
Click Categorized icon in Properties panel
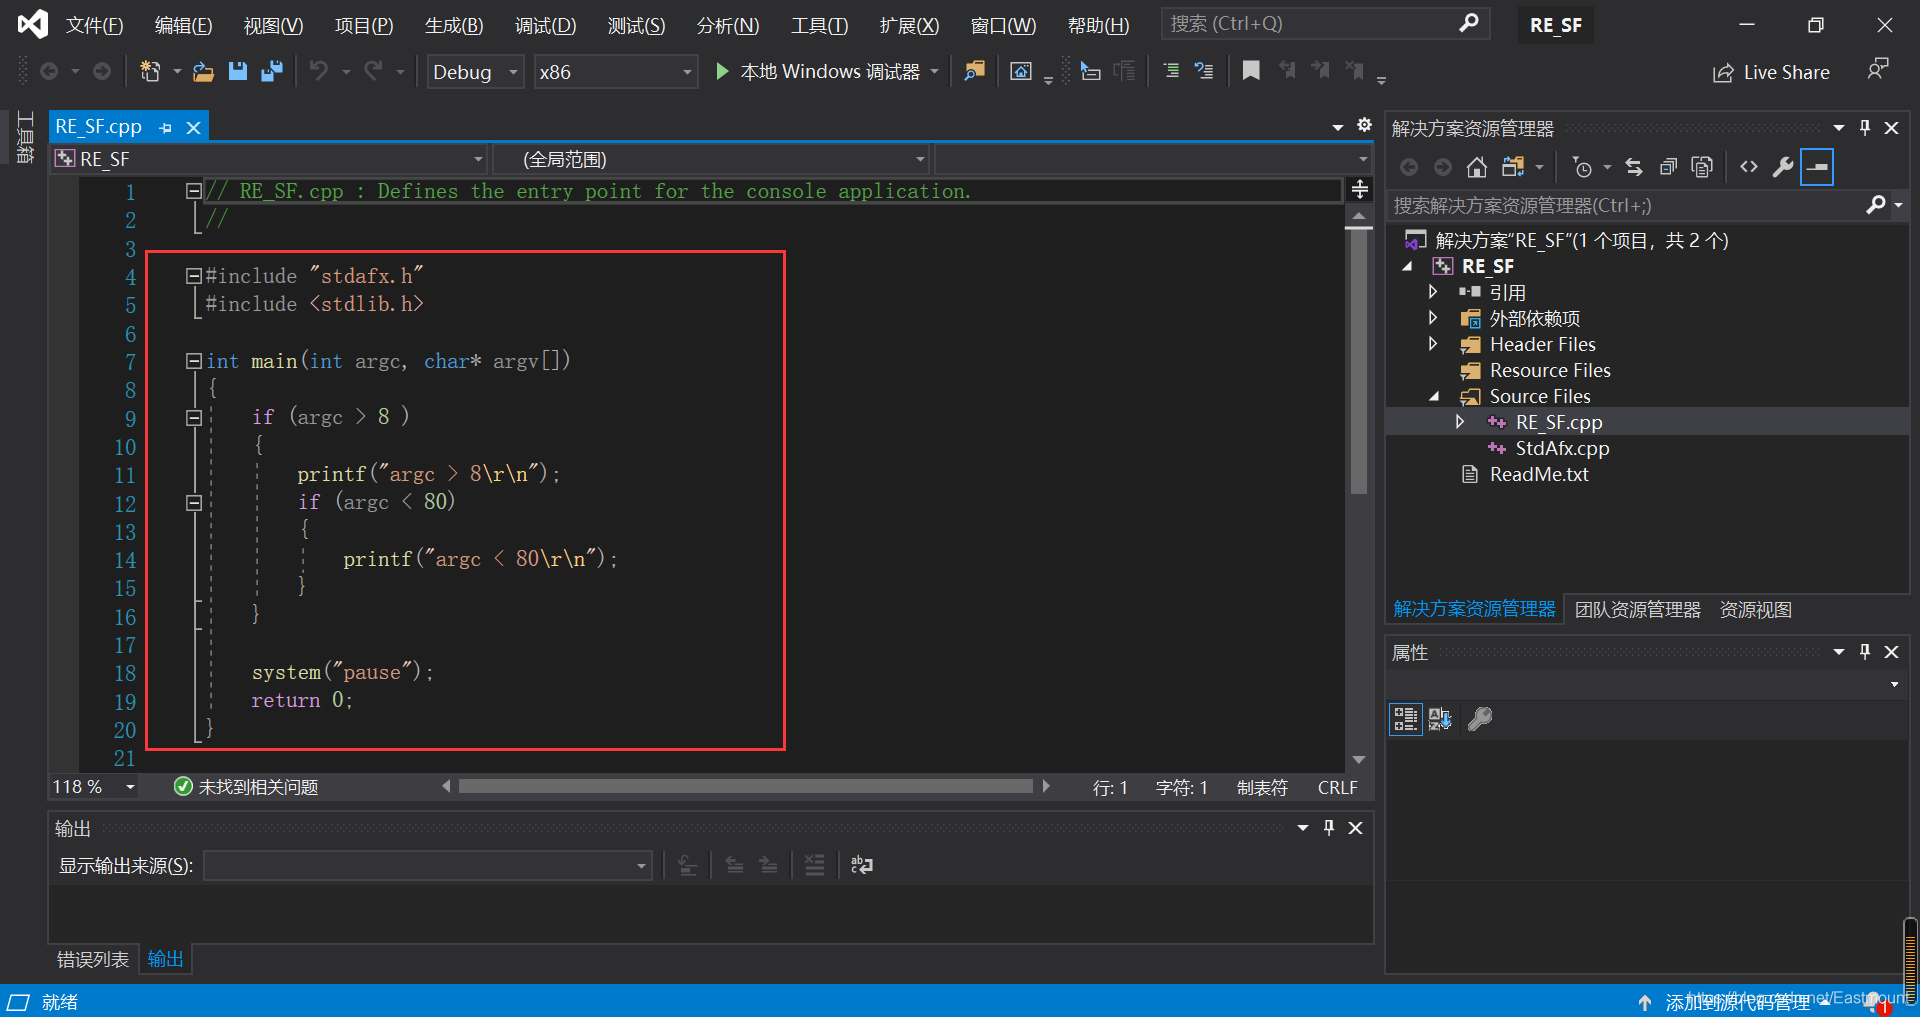coord(1405,719)
